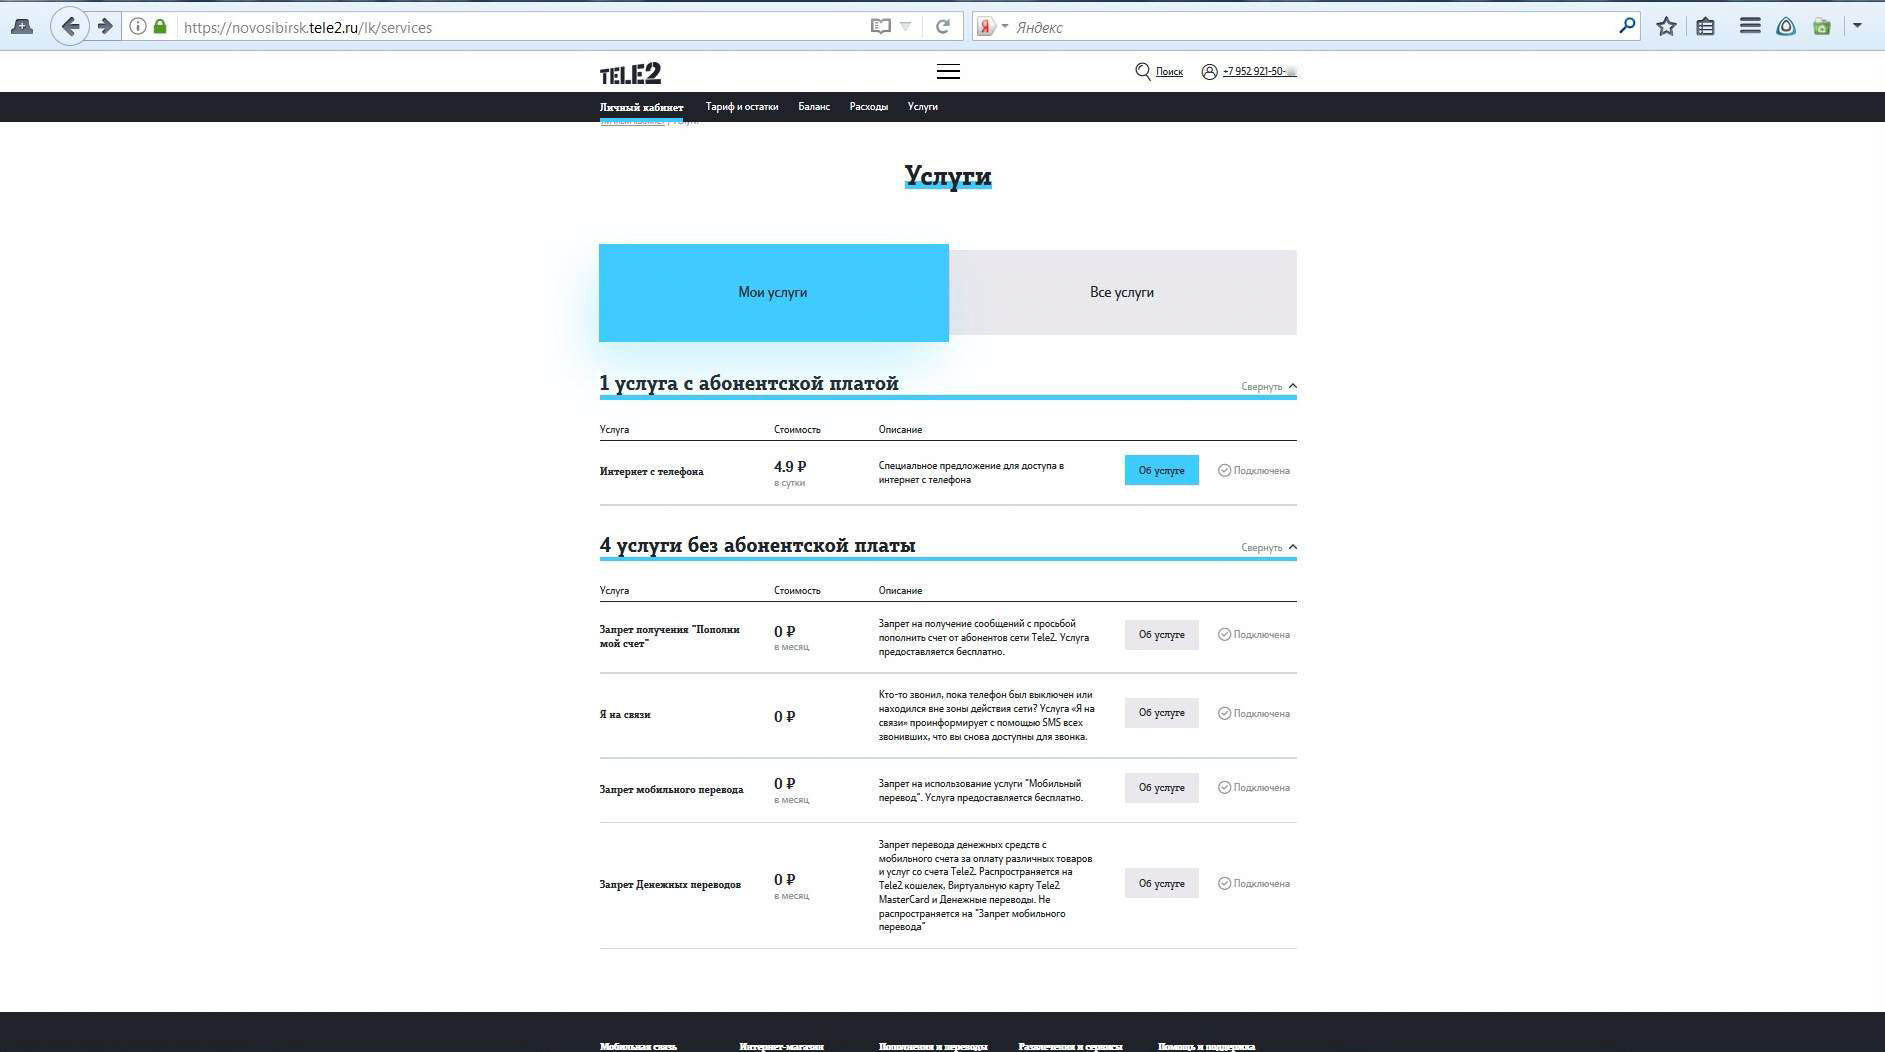Reload the page with refresh icon

[x=942, y=27]
